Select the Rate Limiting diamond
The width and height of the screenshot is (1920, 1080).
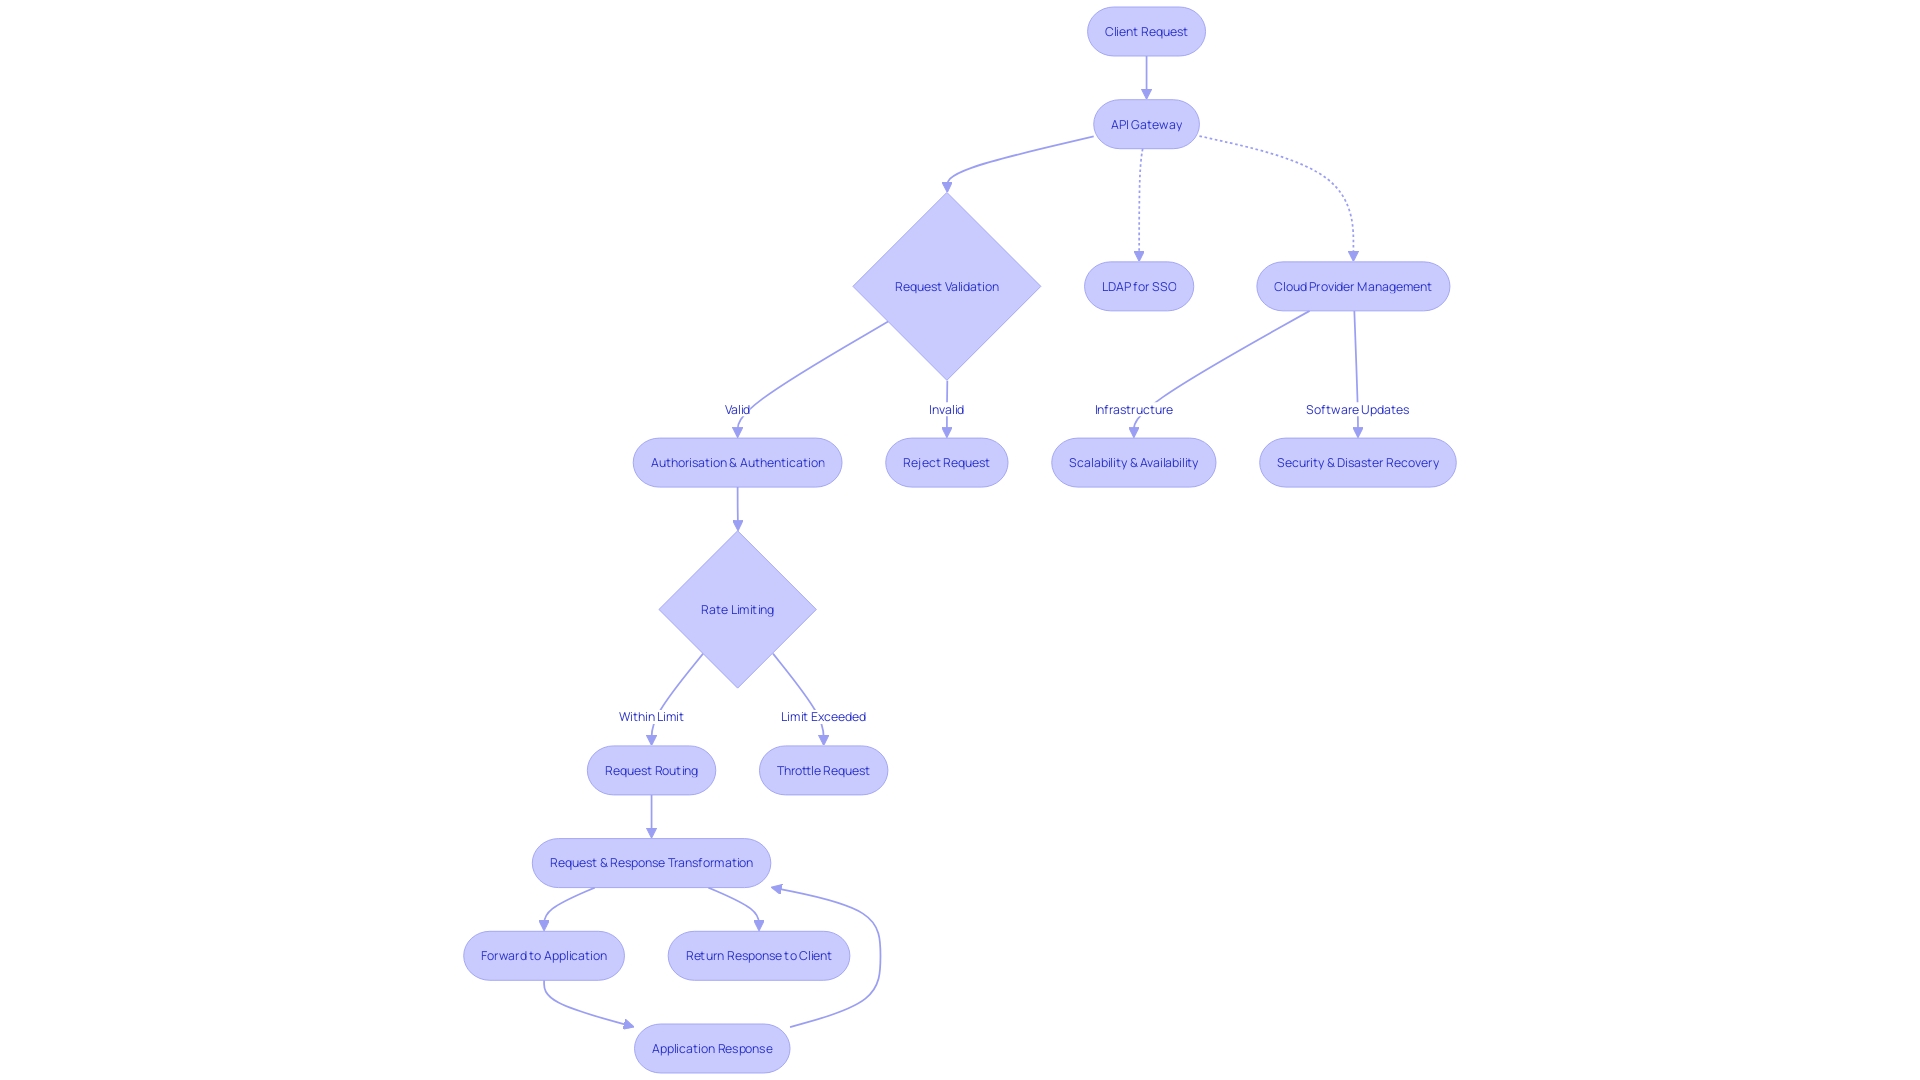pos(737,608)
